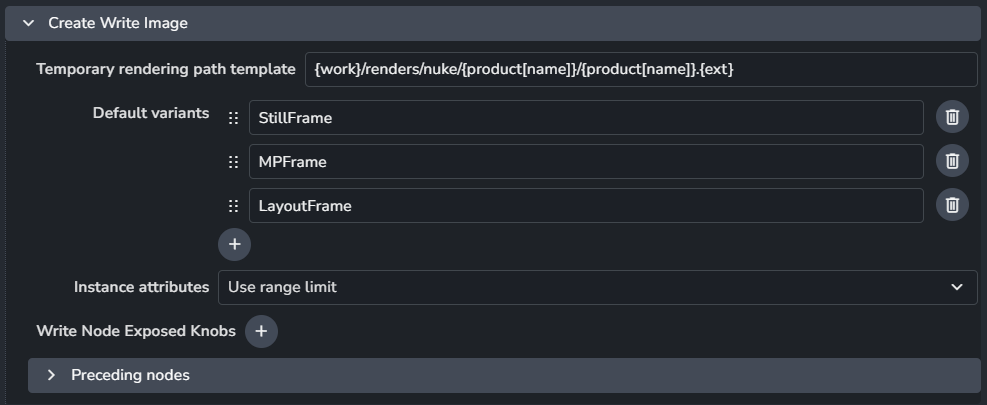This screenshot has height=405, width=987.
Task: Click the Write Node Exposed Knobs label
Action: [136, 331]
